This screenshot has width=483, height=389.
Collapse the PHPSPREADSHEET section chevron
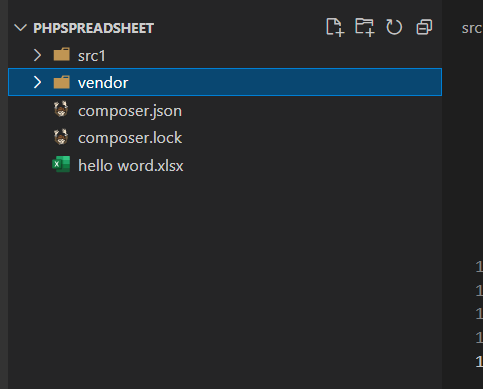click(x=21, y=28)
